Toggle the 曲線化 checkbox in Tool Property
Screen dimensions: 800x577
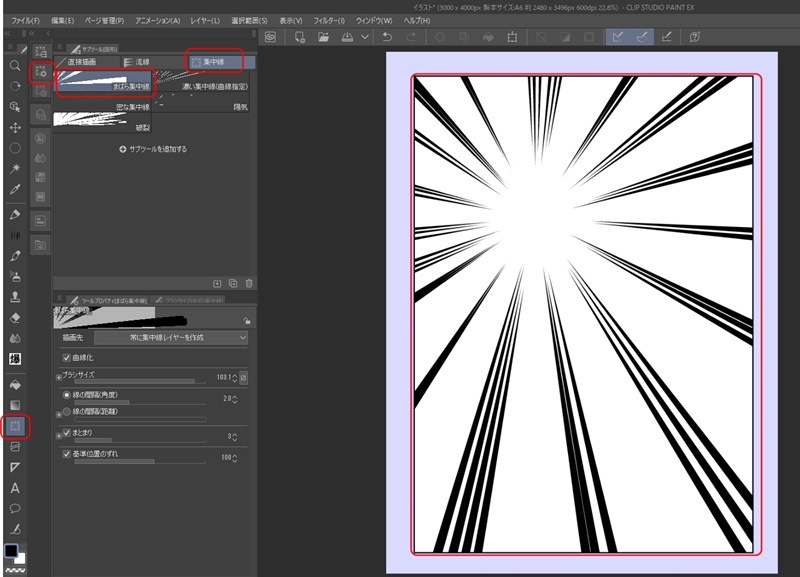coord(66,357)
